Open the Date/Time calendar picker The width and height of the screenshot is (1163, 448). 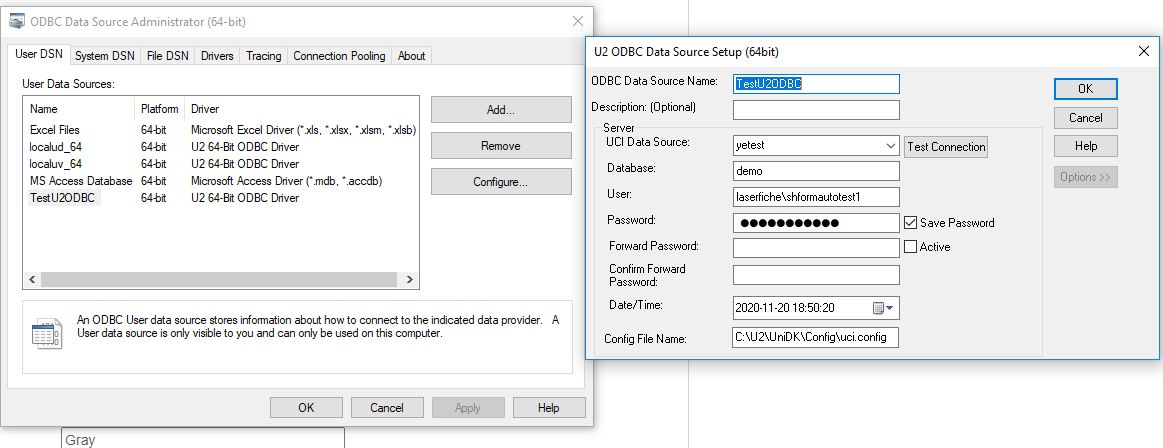[x=884, y=308]
